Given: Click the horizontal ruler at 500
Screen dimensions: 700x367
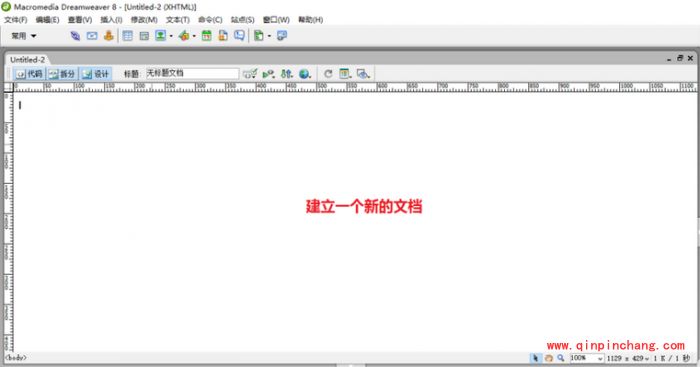Looking at the screenshot, I should coord(321,86).
